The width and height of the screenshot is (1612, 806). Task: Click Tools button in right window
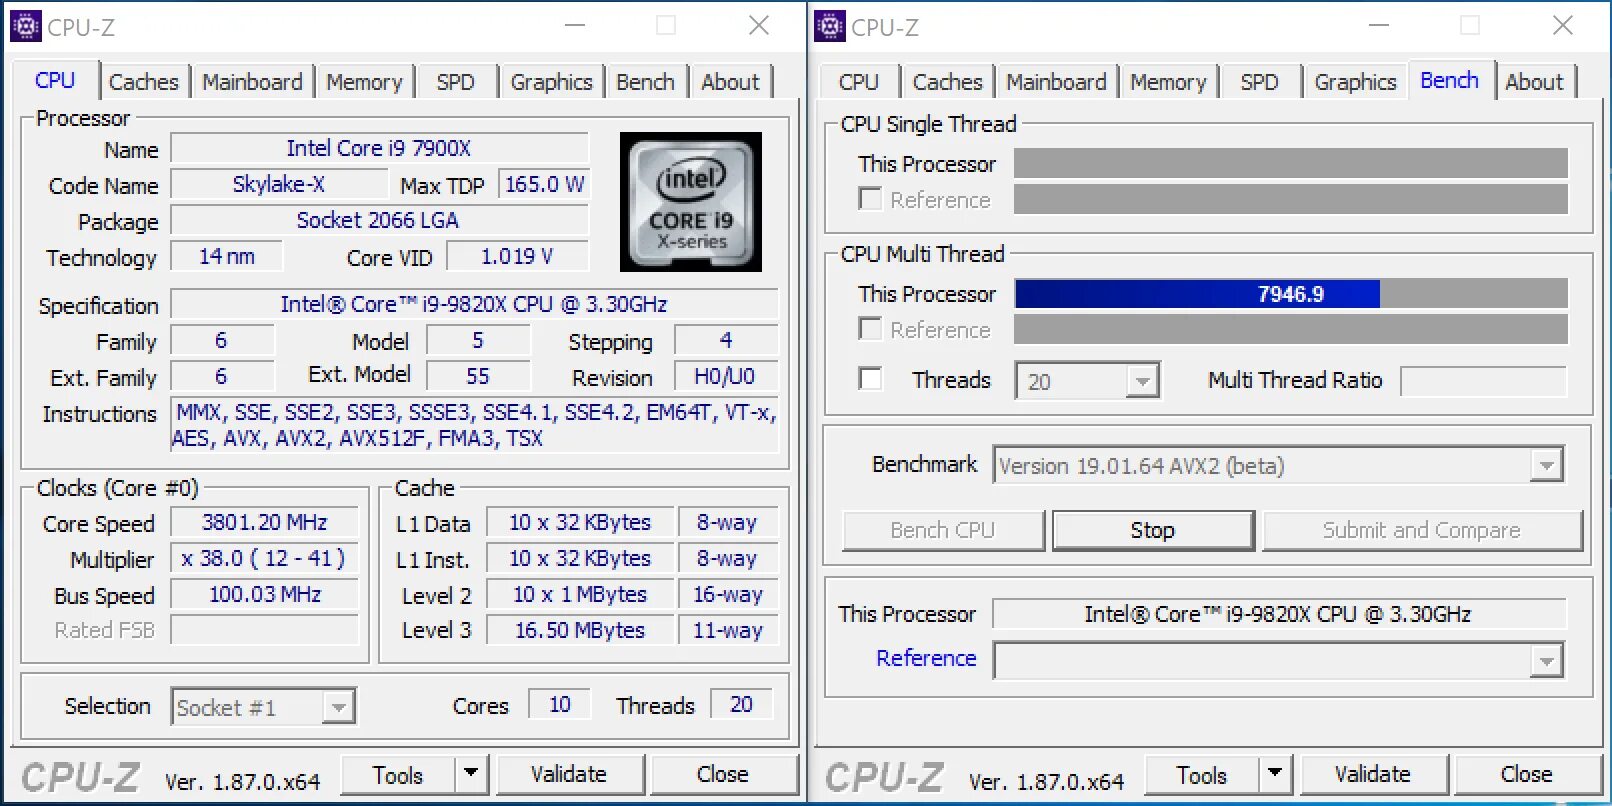click(1202, 775)
